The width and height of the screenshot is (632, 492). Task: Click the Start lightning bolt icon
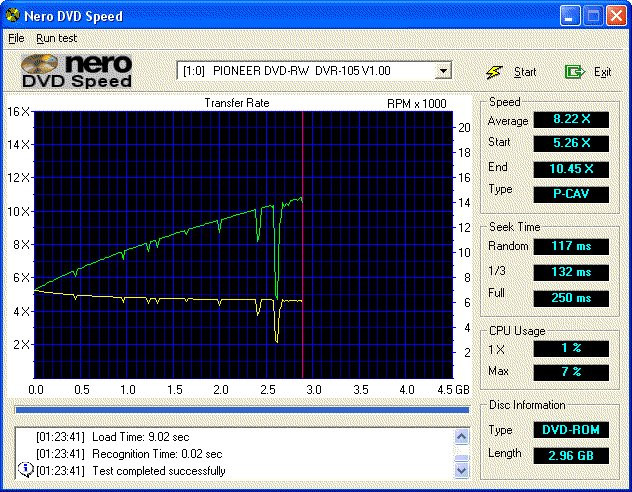(x=494, y=72)
